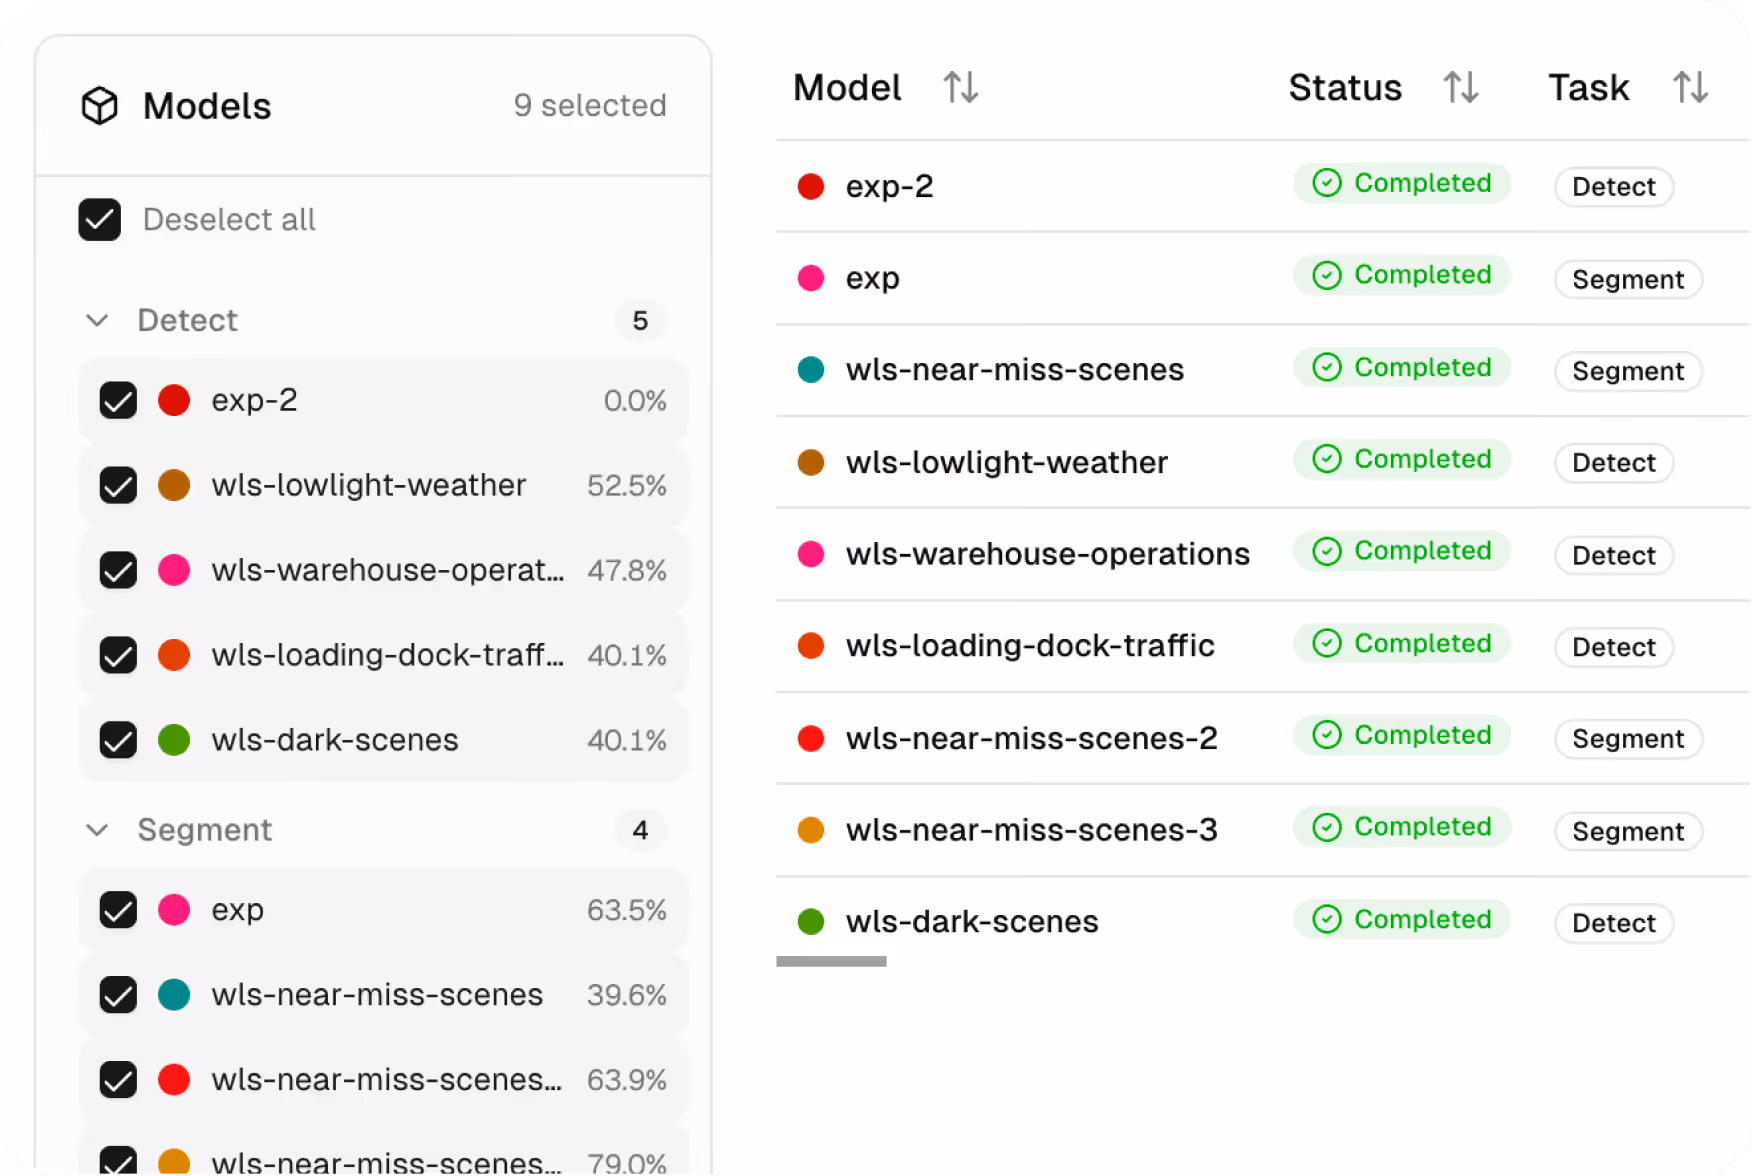Click the table row name 'wls-loading-dock-traffic'
1752x1176 pixels.
[x=1030, y=646]
